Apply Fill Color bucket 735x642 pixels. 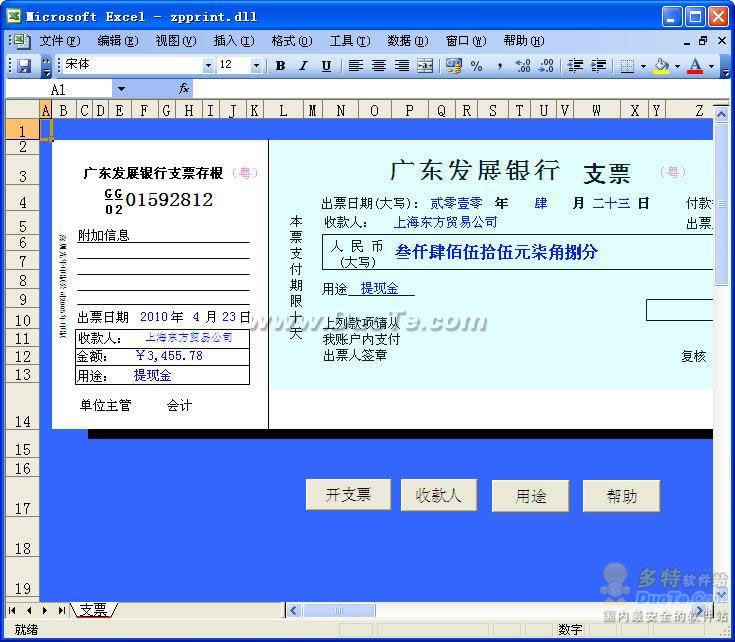tap(661, 66)
